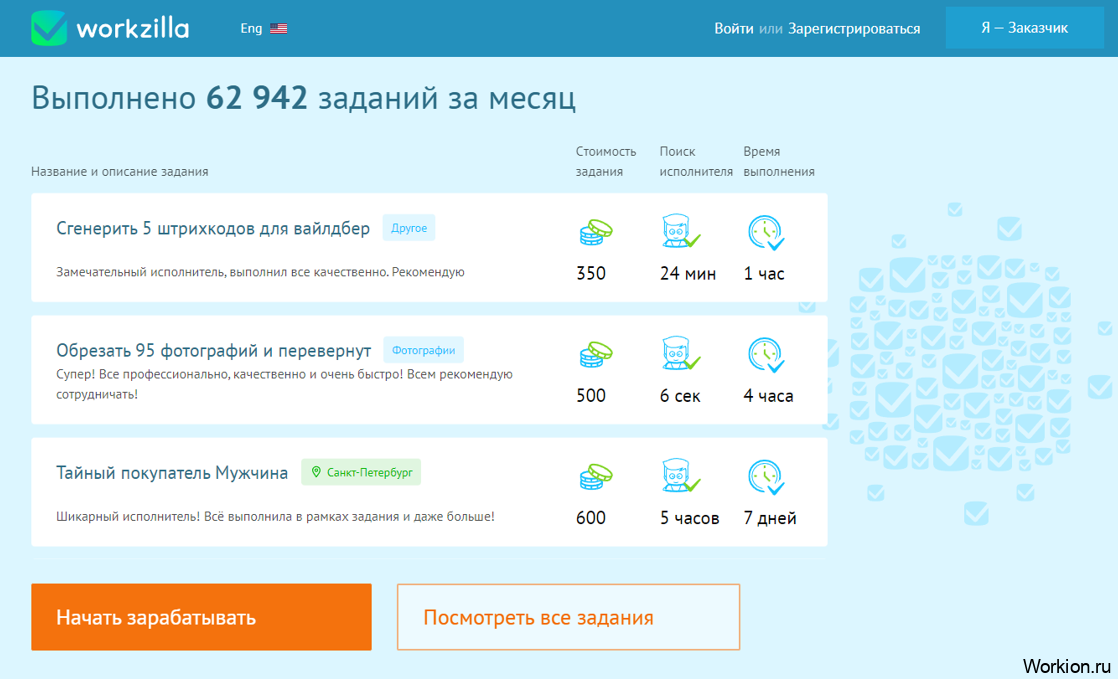Click the Санкт-Петербург location tag
1118x680 pixels.
point(361,472)
